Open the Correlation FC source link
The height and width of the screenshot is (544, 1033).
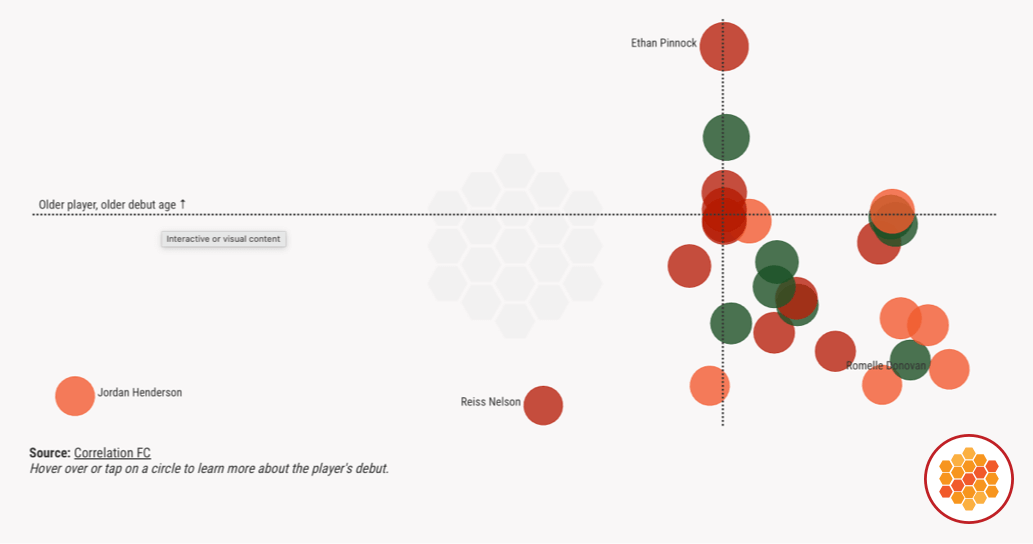[x=112, y=453]
